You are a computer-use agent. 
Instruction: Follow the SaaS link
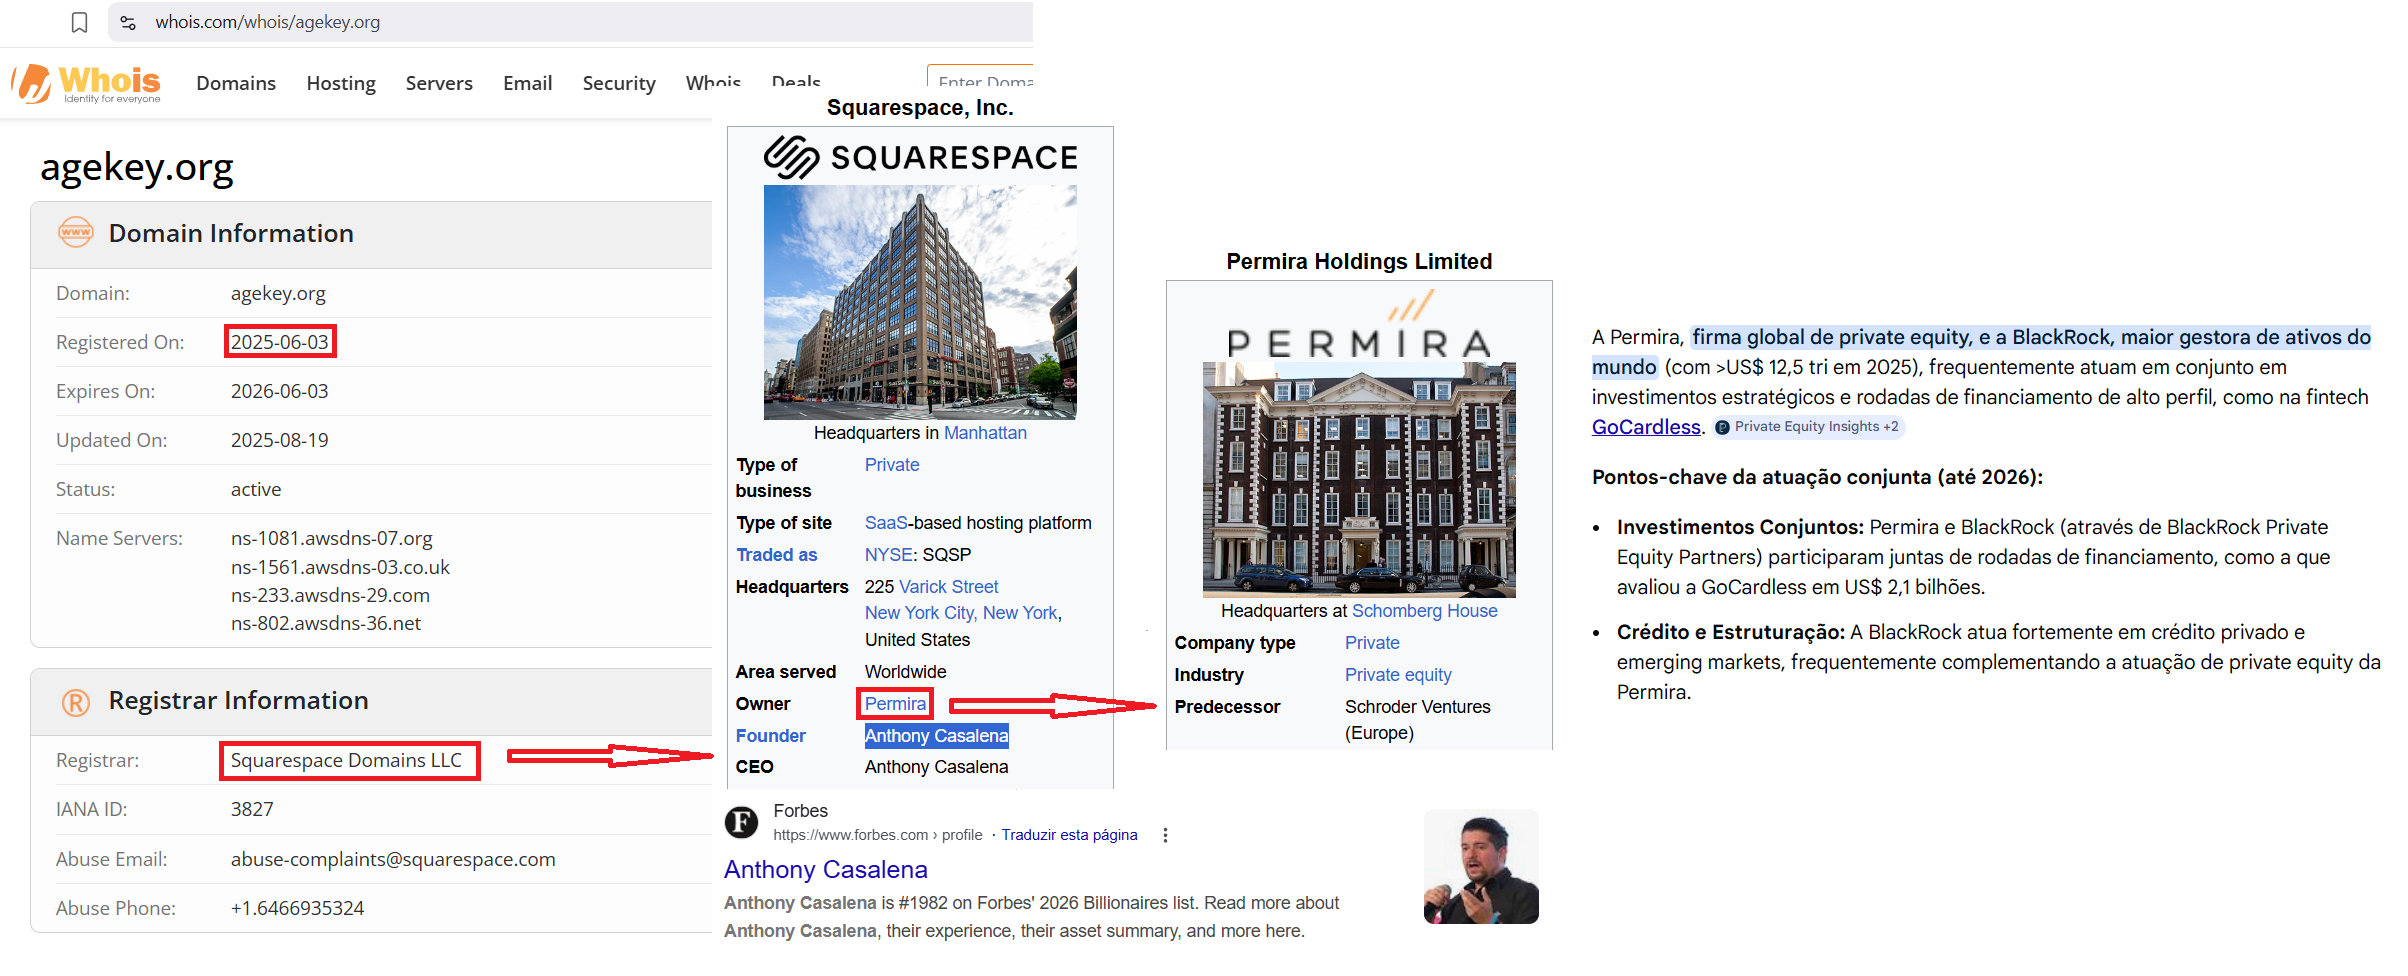[886, 523]
